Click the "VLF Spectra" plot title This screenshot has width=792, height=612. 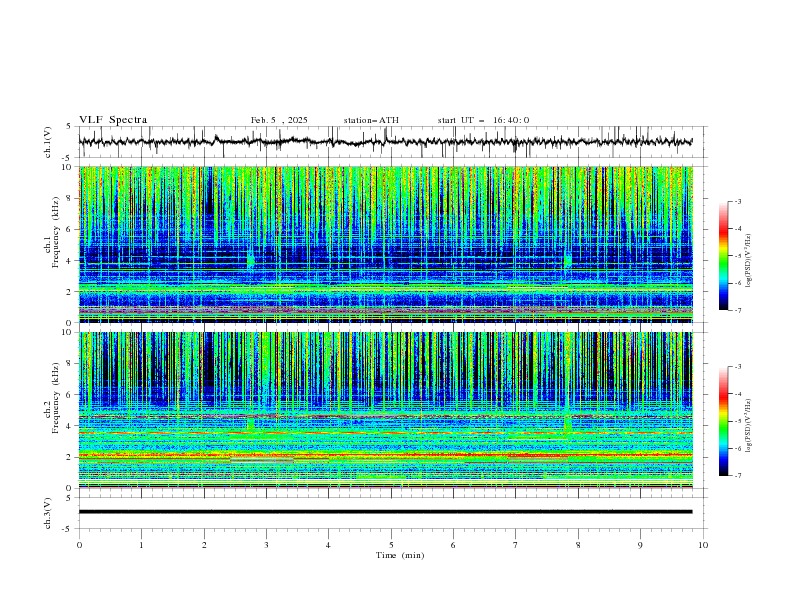113,120
